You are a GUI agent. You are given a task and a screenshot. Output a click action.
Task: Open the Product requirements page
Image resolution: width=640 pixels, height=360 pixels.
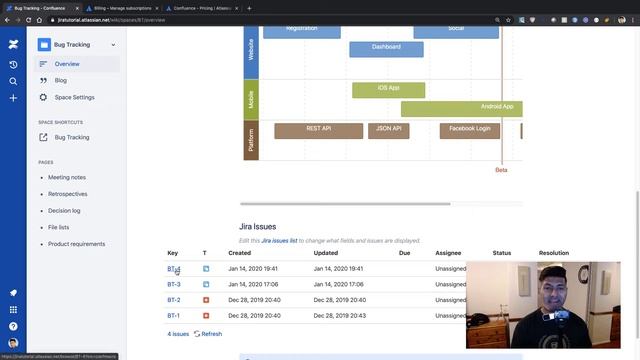coord(76,244)
